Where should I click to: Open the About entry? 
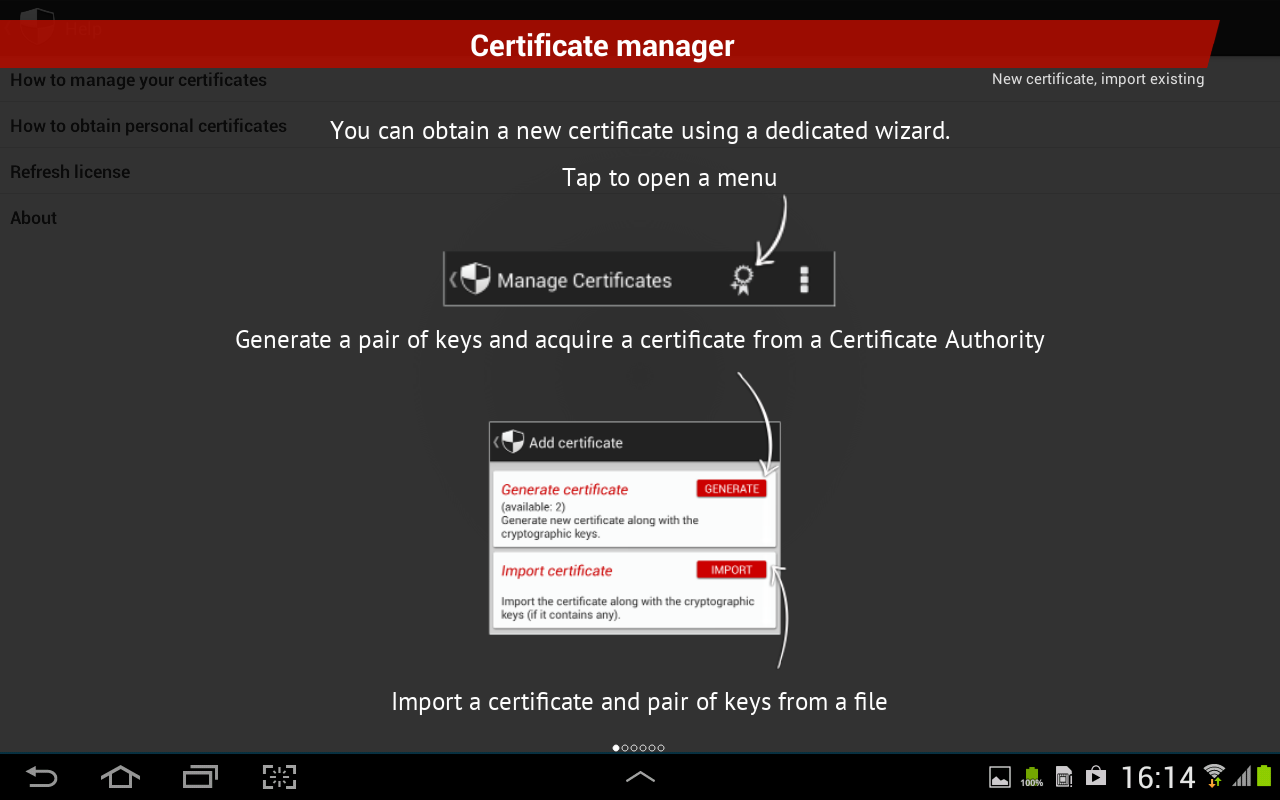point(34,218)
